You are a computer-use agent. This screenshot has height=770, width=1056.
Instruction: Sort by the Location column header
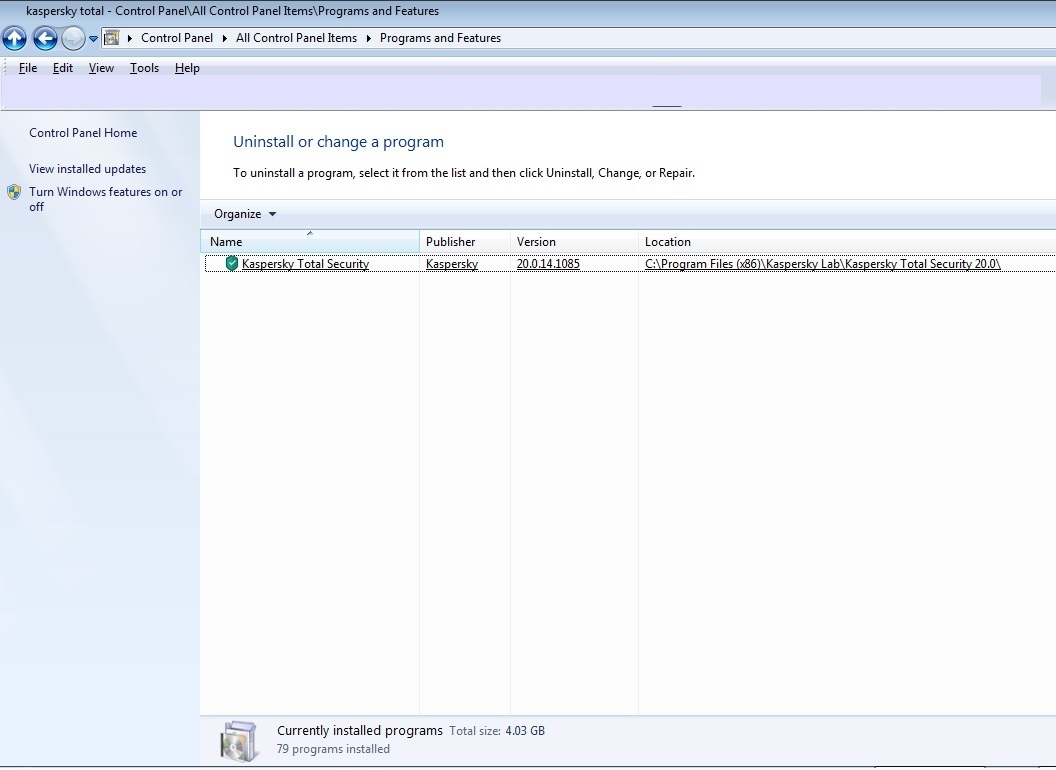pos(847,241)
